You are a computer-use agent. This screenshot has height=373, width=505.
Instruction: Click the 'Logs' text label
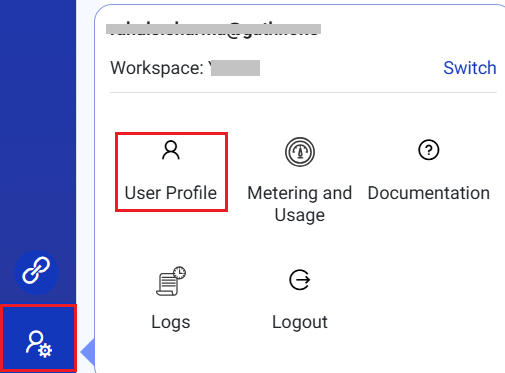click(171, 323)
